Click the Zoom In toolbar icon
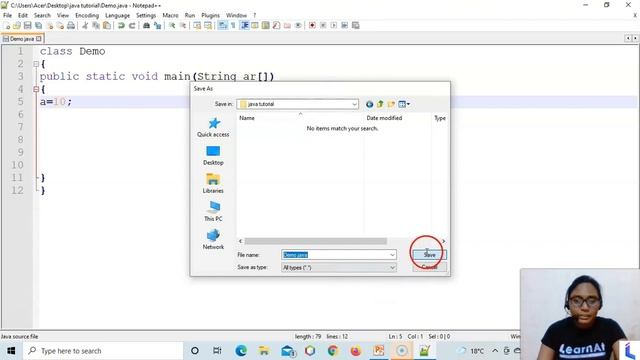This screenshot has height=360, width=640. [172, 25]
